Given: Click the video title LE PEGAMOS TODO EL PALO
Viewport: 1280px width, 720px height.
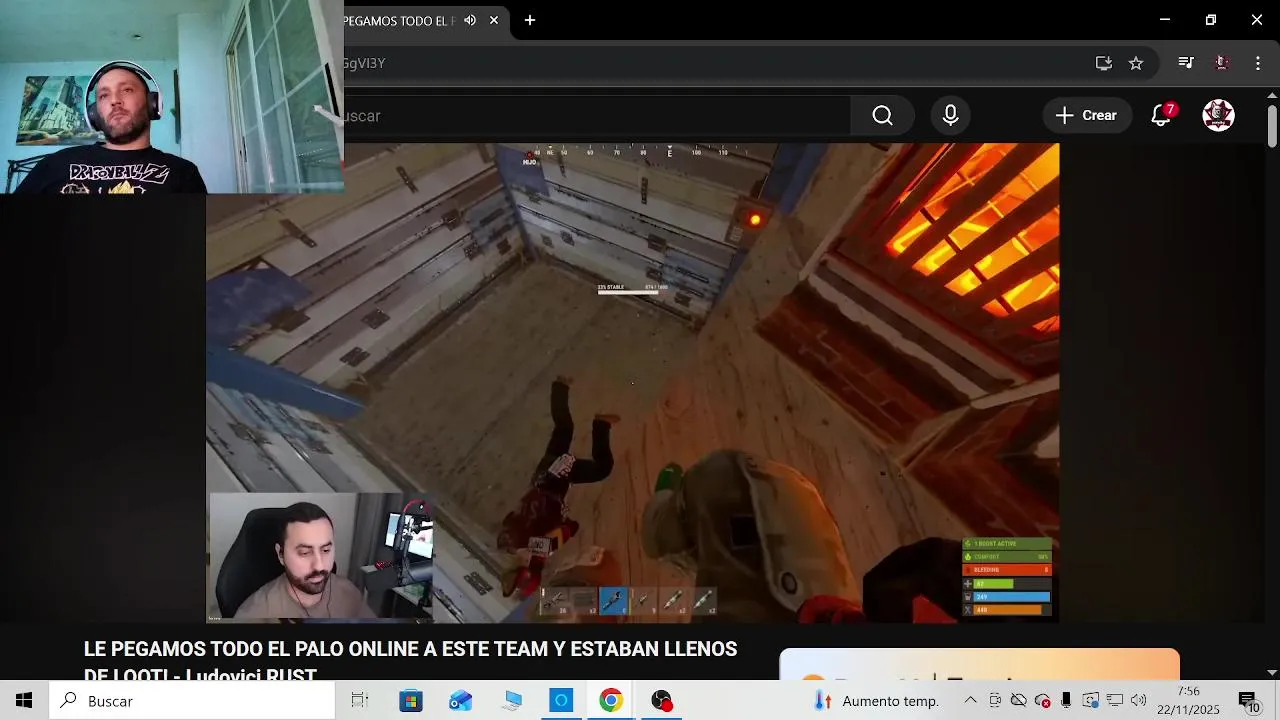Looking at the screenshot, I should pyautogui.click(x=410, y=662).
